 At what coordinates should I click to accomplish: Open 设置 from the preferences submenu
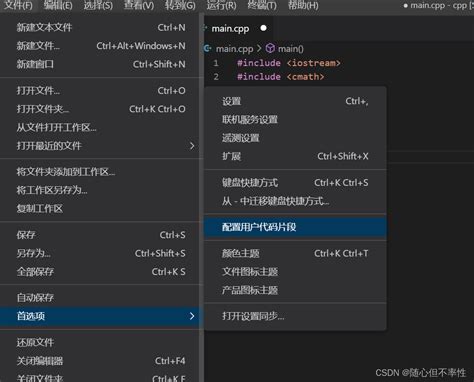click(x=295, y=101)
